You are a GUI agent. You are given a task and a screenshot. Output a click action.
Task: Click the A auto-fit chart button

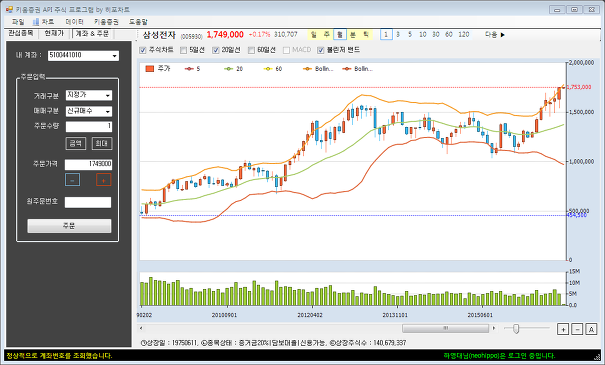pyautogui.click(x=591, y=329)
